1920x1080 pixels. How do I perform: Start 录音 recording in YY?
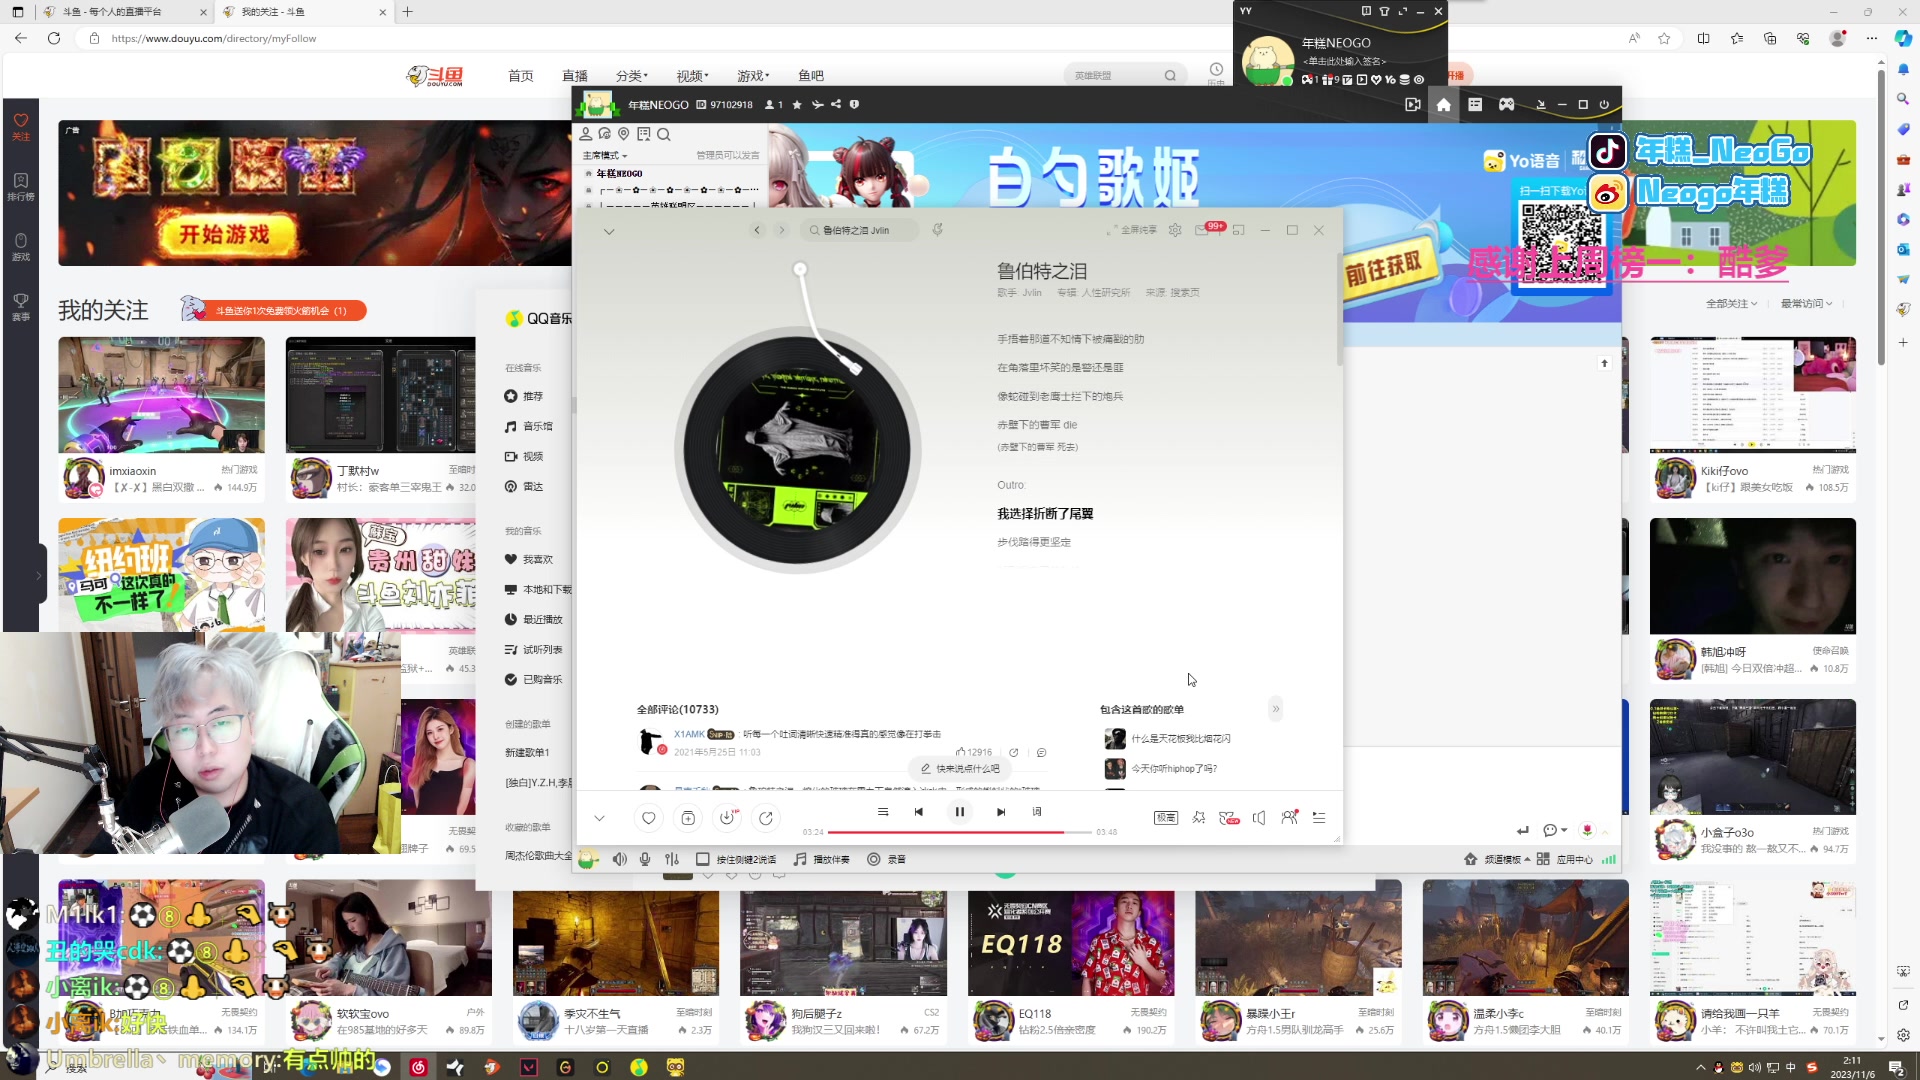(887, 859)
